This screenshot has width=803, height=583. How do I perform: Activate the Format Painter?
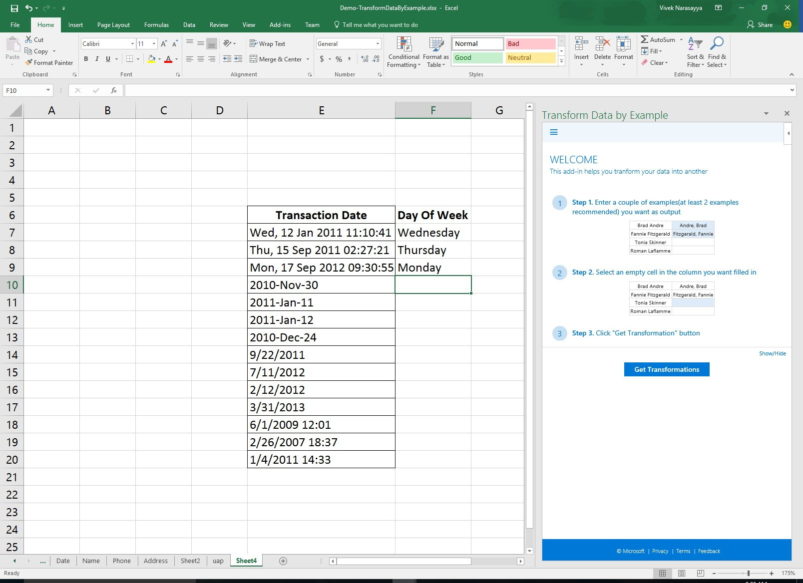pos(50,61)
